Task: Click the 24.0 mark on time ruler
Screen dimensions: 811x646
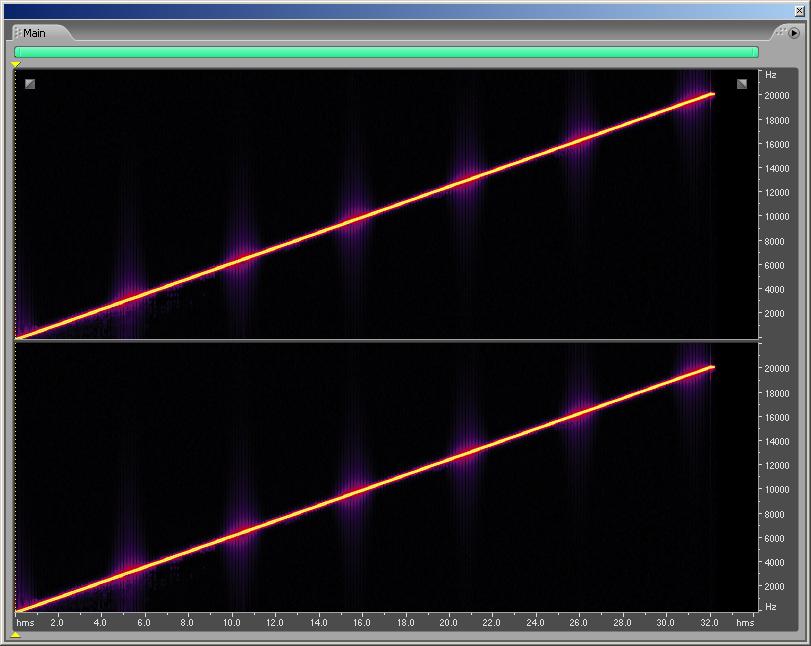Action: coord(535,623)
